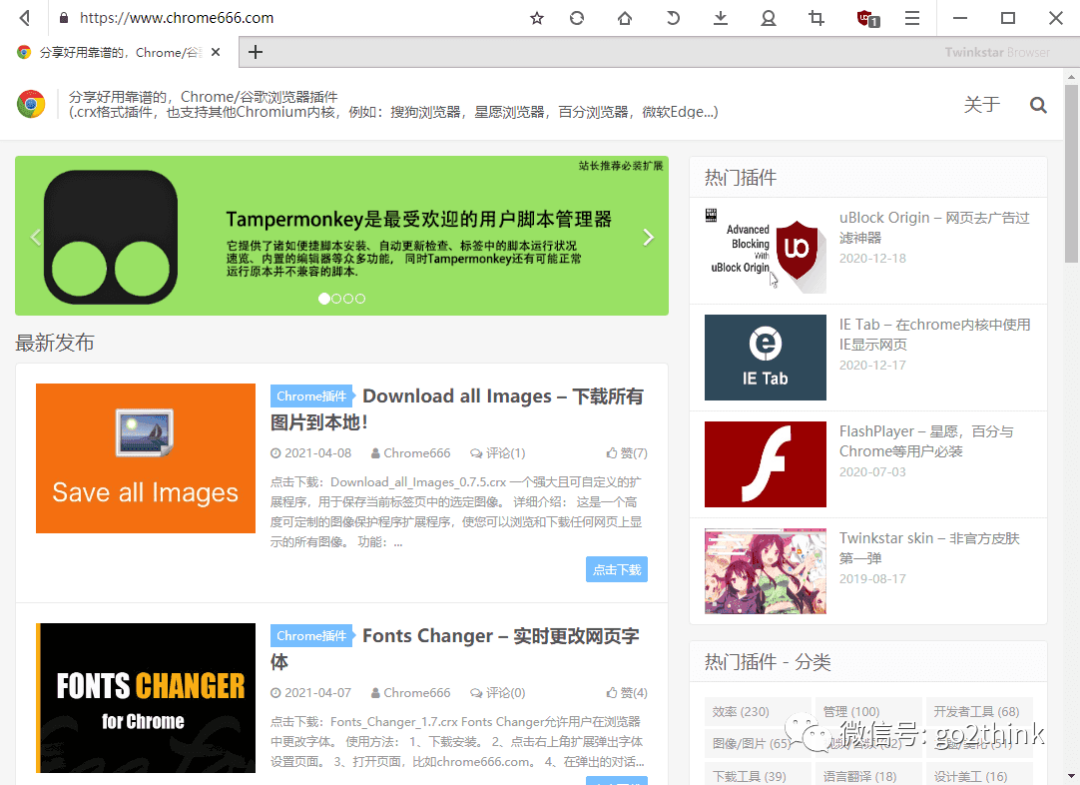Open uBlock Origin plugin thumbnail
Viewport: 1080px width, 785px height.
pyautogui.click(x=765, y=251)
